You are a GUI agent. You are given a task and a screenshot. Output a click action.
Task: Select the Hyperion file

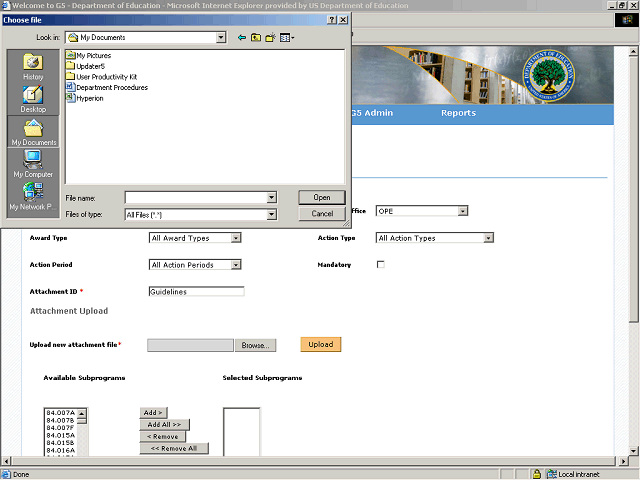(x=85, y=98)
